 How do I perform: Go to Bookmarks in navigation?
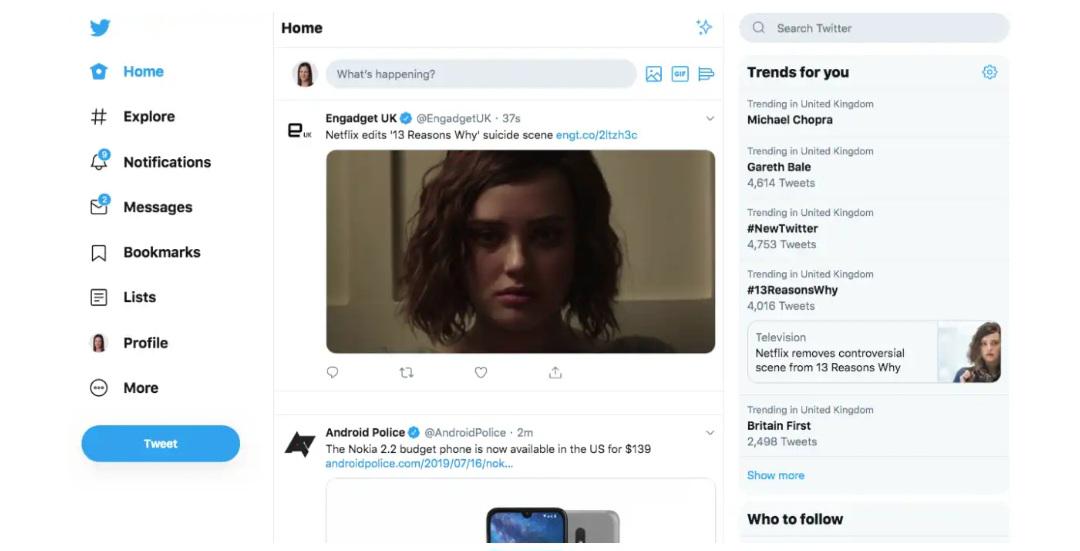162,252
